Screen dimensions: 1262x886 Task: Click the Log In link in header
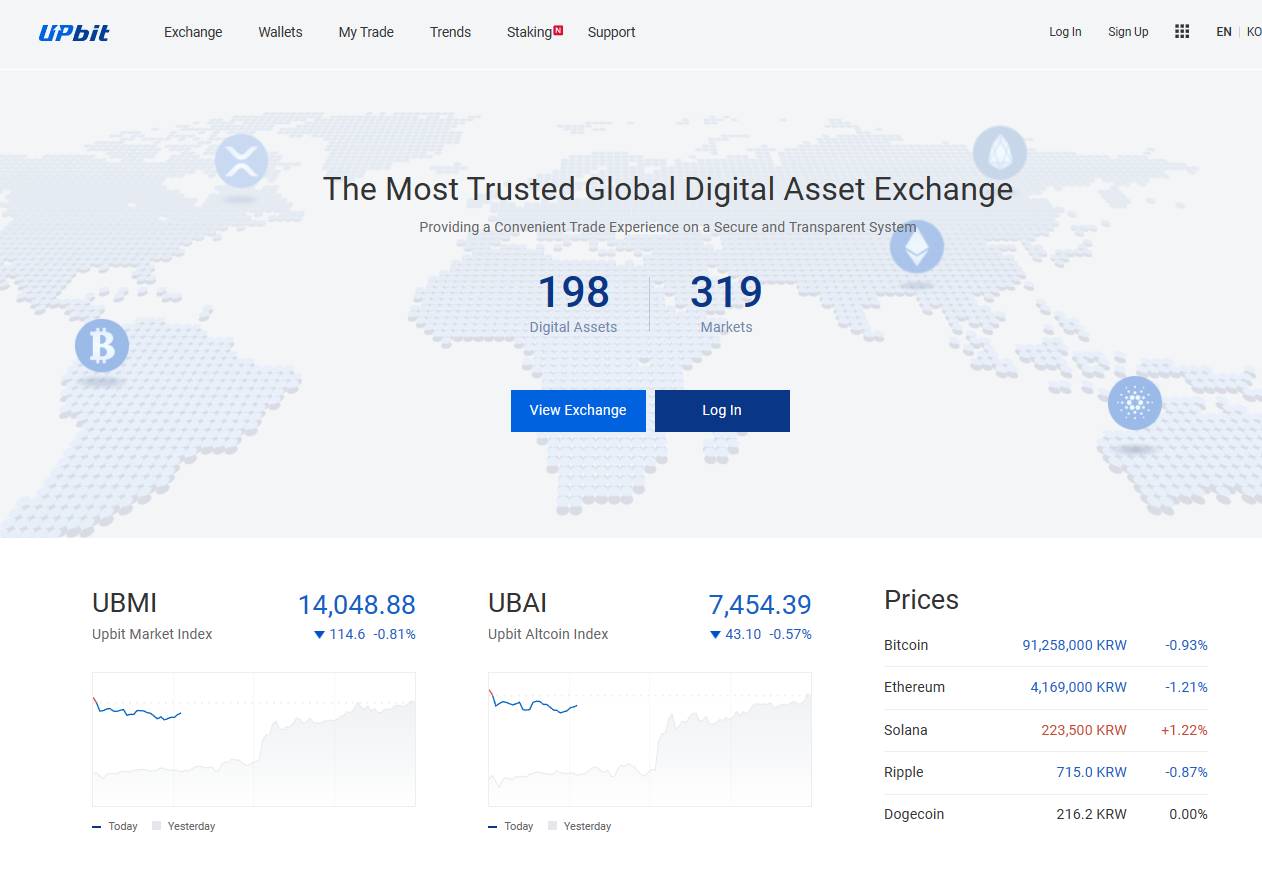pyautogui.click(x=1065, y=32)
